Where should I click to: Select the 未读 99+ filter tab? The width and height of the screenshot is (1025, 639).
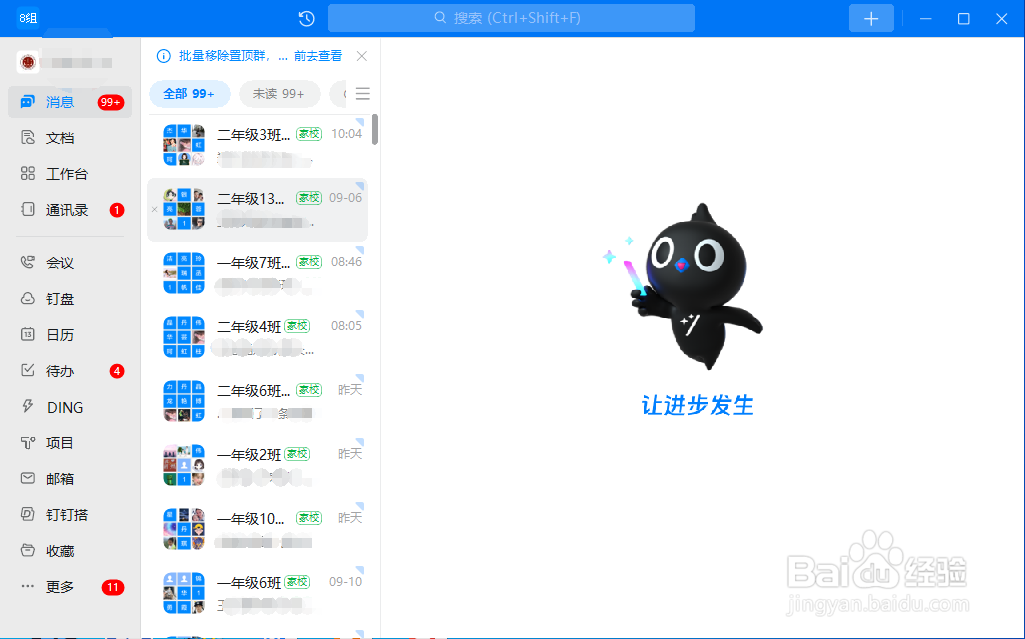click(279, 94)
